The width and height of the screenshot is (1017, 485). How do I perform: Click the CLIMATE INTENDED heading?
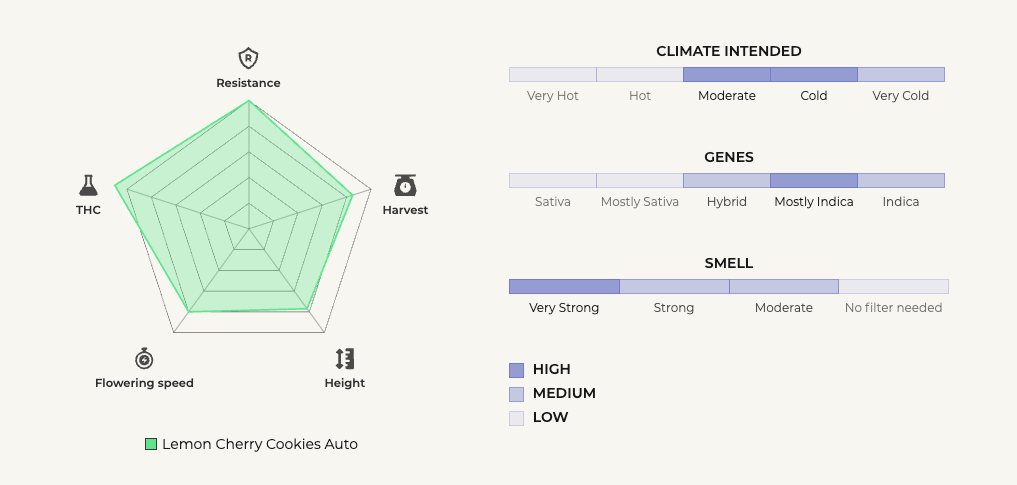point(728,51)
